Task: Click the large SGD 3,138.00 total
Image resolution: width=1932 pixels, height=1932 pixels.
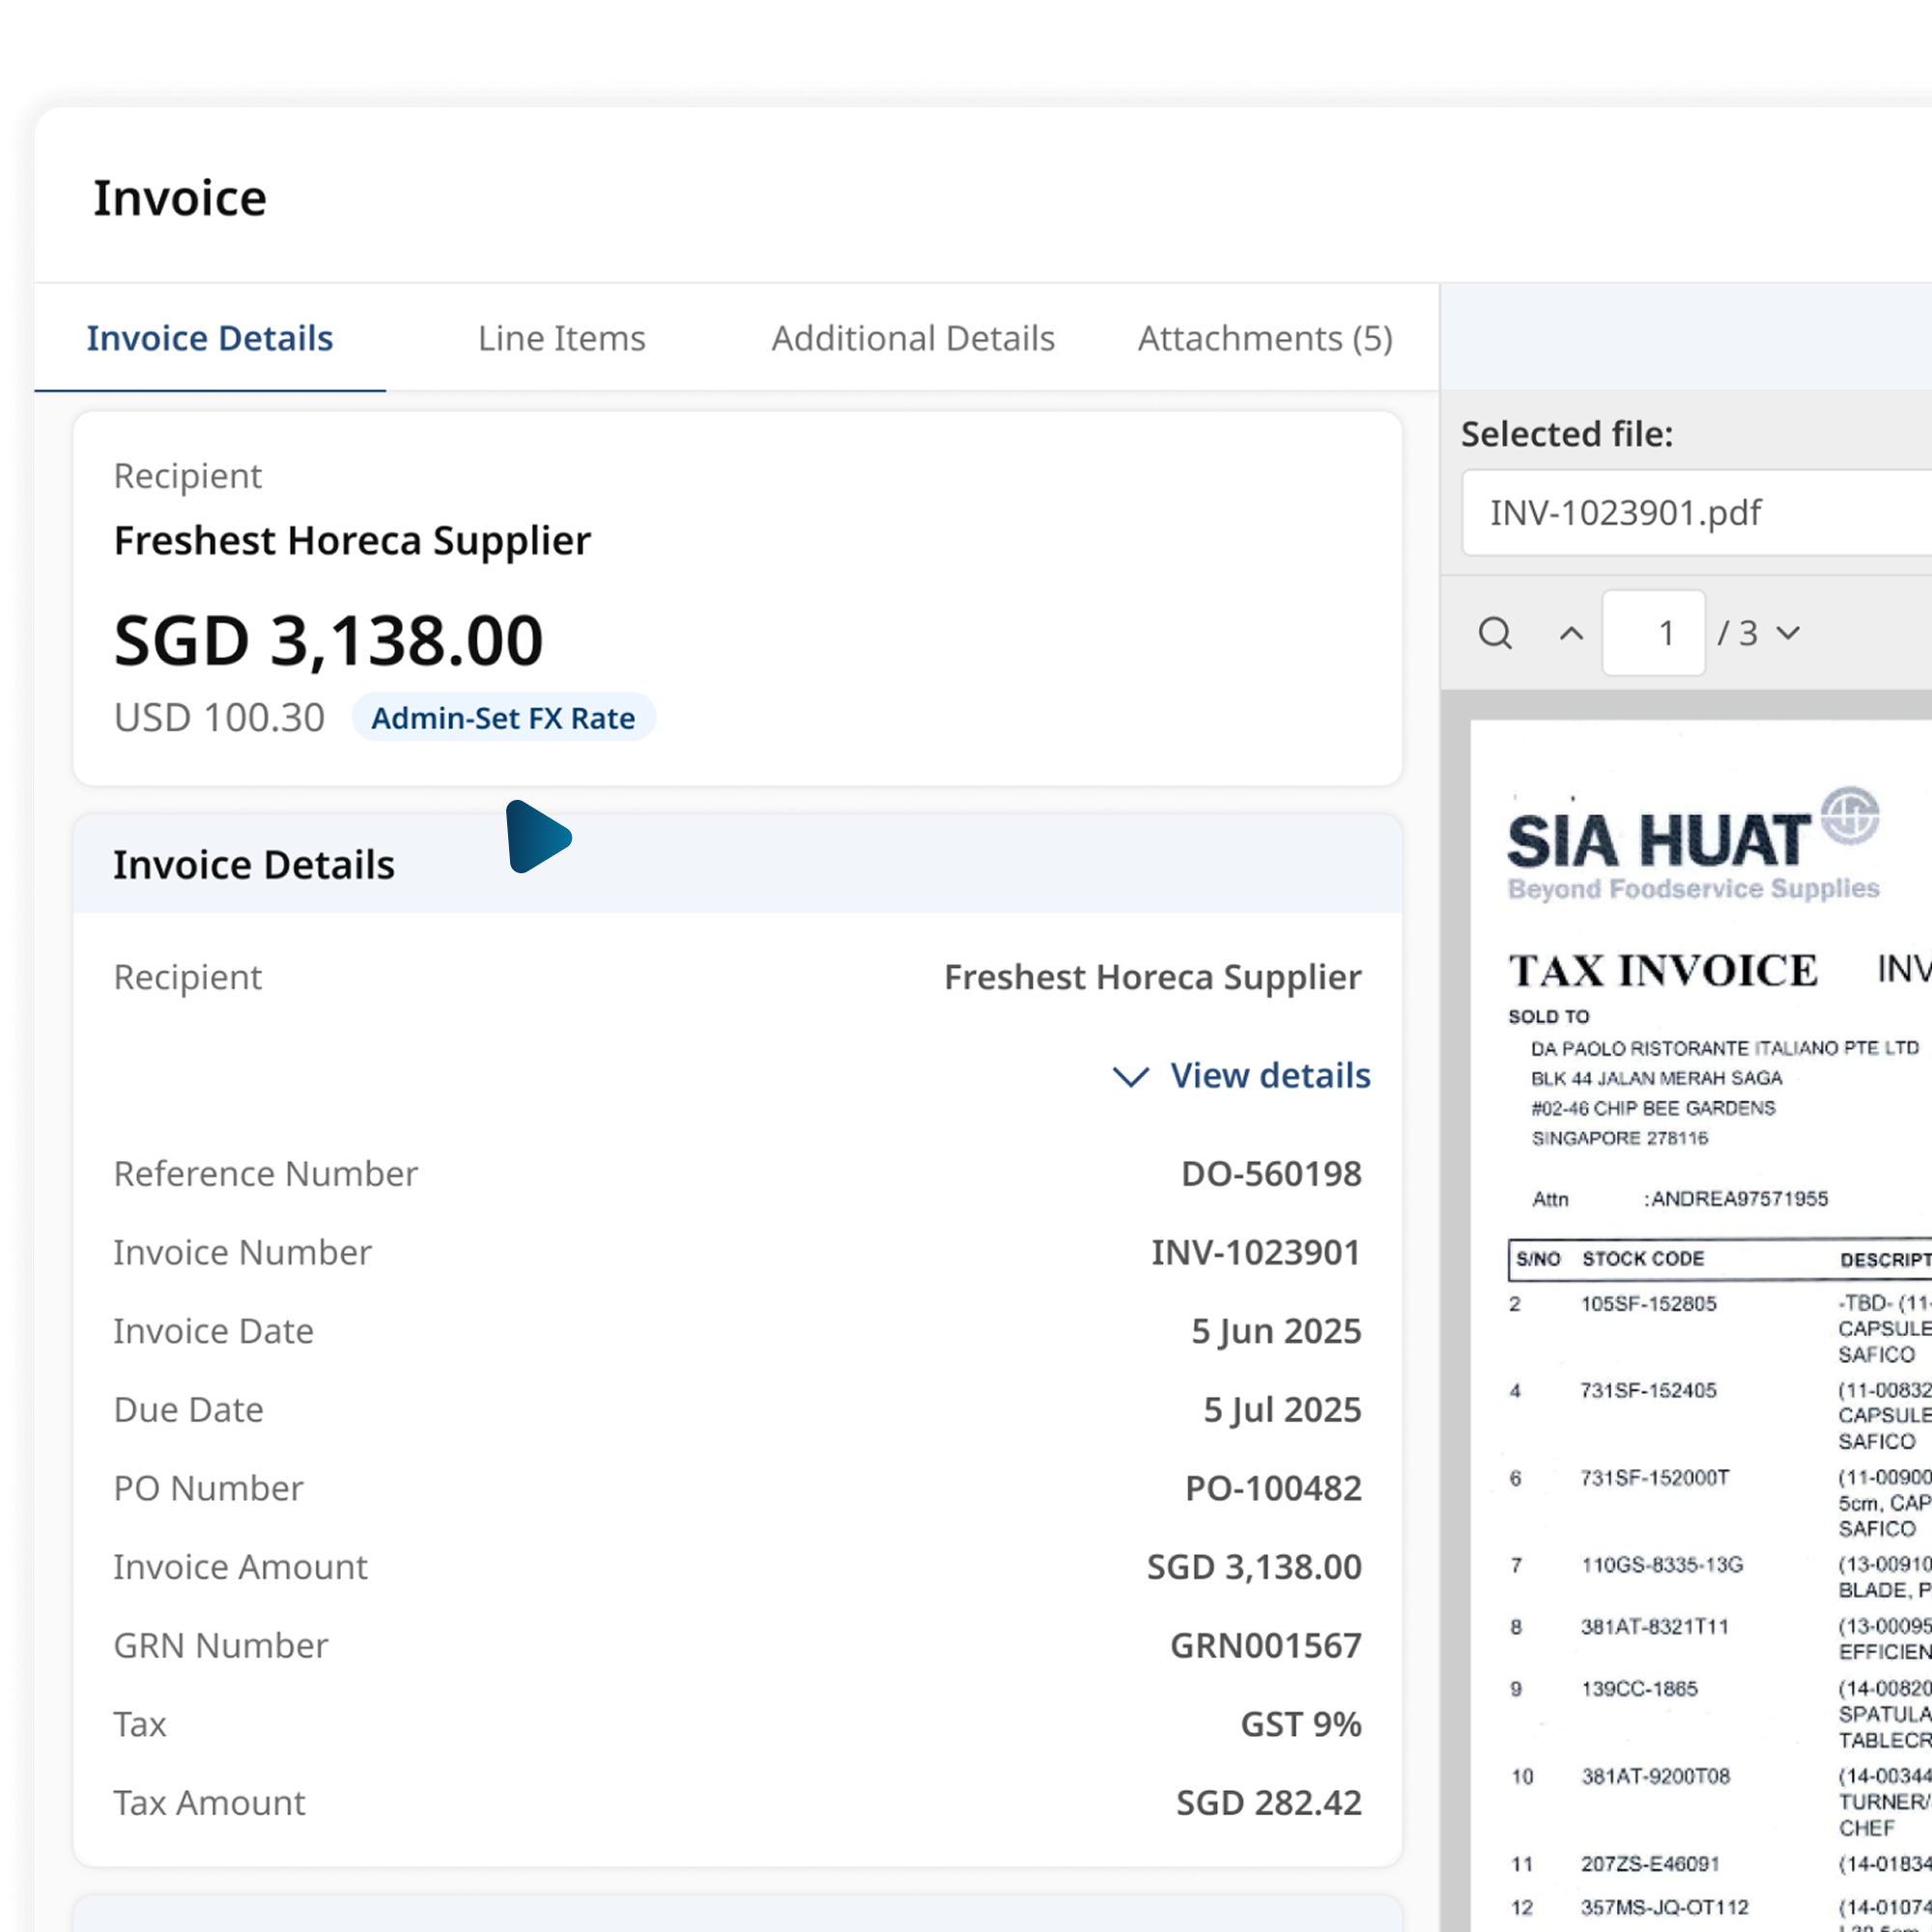Action: (328, 640)
